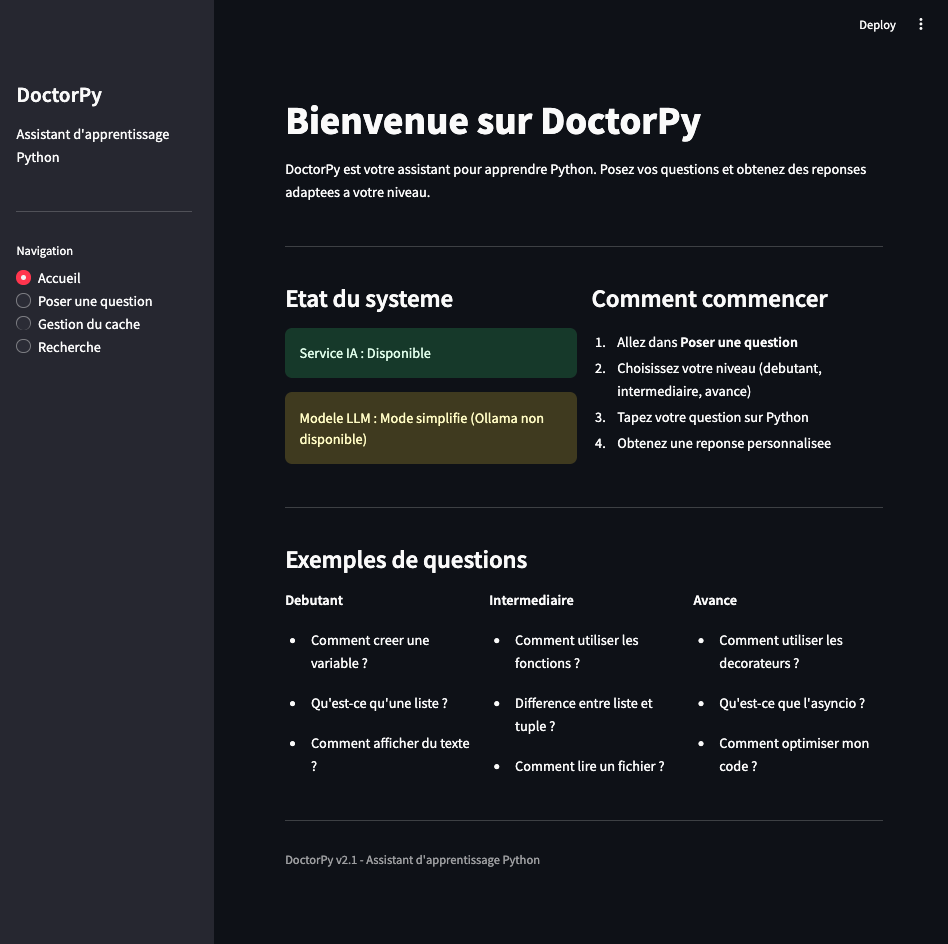This screenshot has width=948, height=944.
Task: Click the Modele LLM mode simplifie warning box
Action: pyautogui.click(x=430, y=428)
